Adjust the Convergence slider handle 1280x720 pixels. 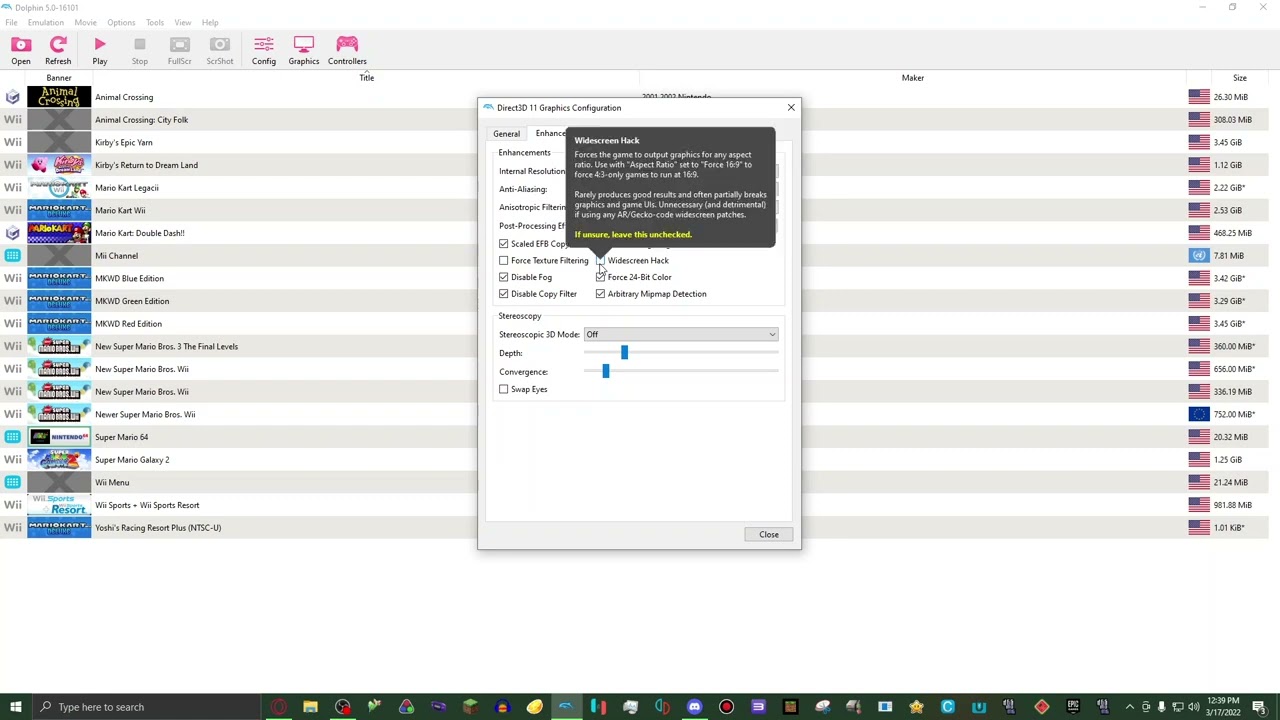[x=605, y=371]
